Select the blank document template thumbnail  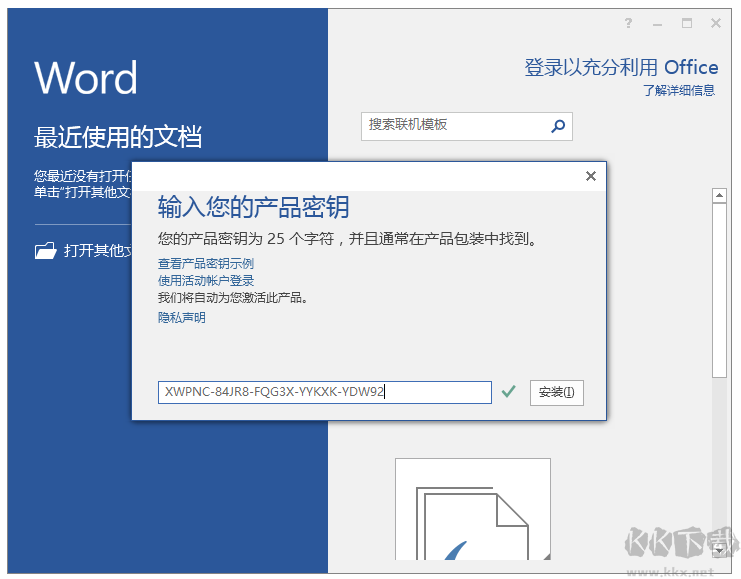(473, 509)
